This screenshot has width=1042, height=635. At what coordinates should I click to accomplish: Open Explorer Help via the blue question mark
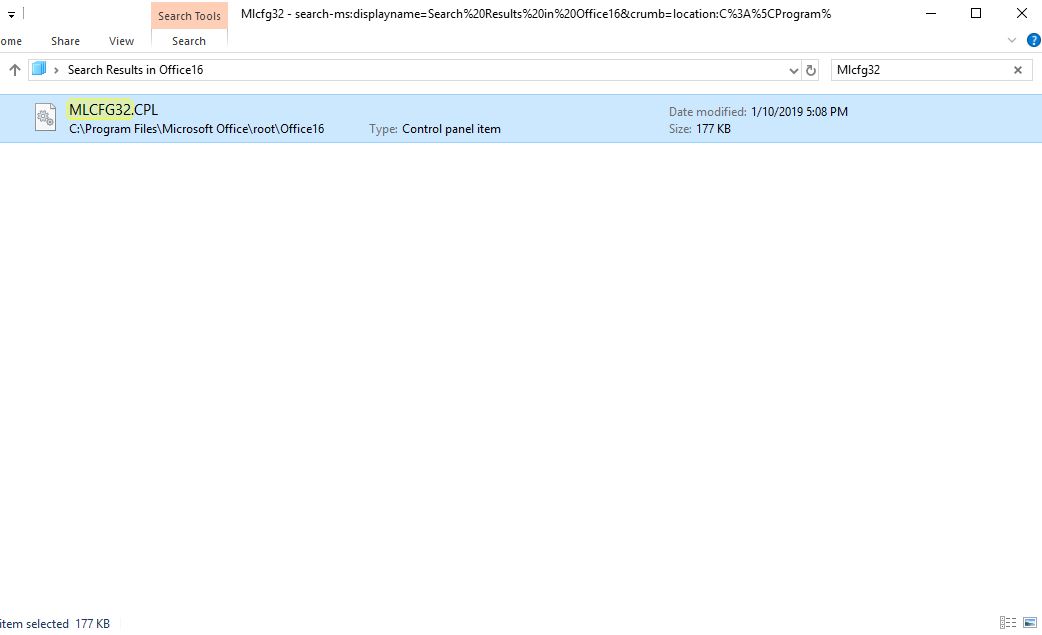point(1033,40)
